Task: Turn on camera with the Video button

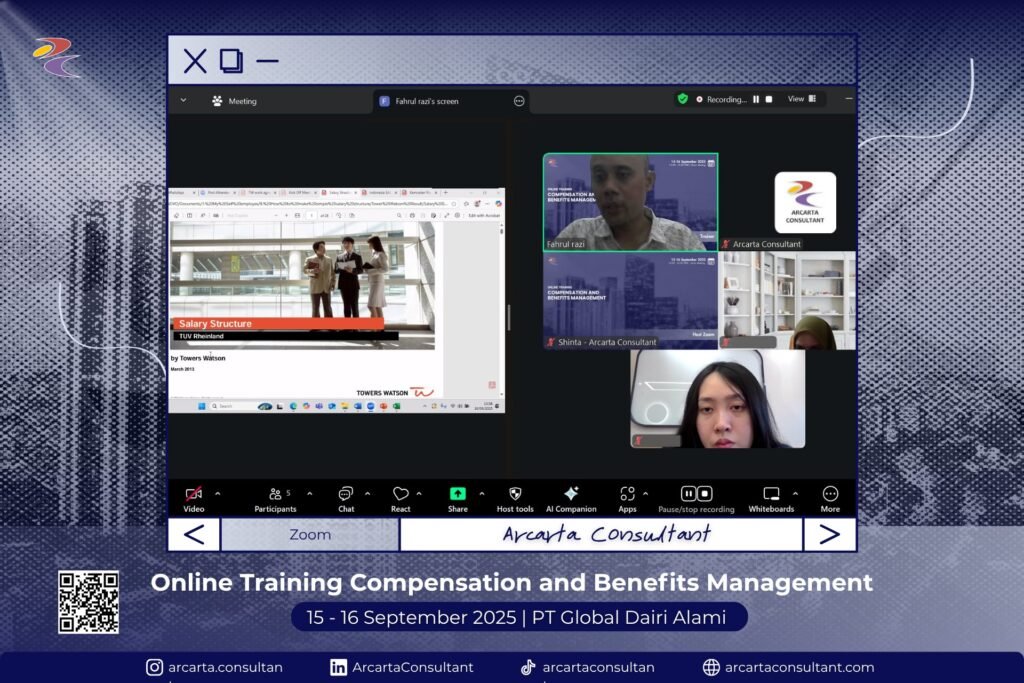Action: point(194,495)
